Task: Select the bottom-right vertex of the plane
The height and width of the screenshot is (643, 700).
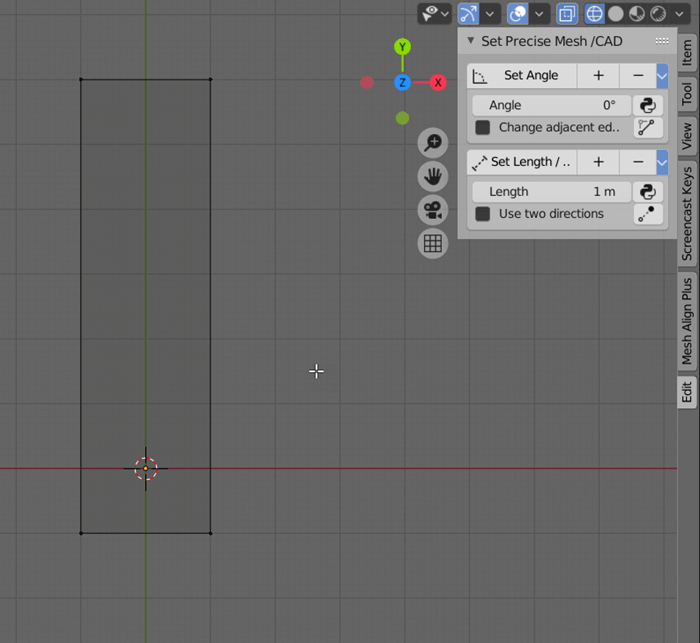Action: [x=210, y=533]
